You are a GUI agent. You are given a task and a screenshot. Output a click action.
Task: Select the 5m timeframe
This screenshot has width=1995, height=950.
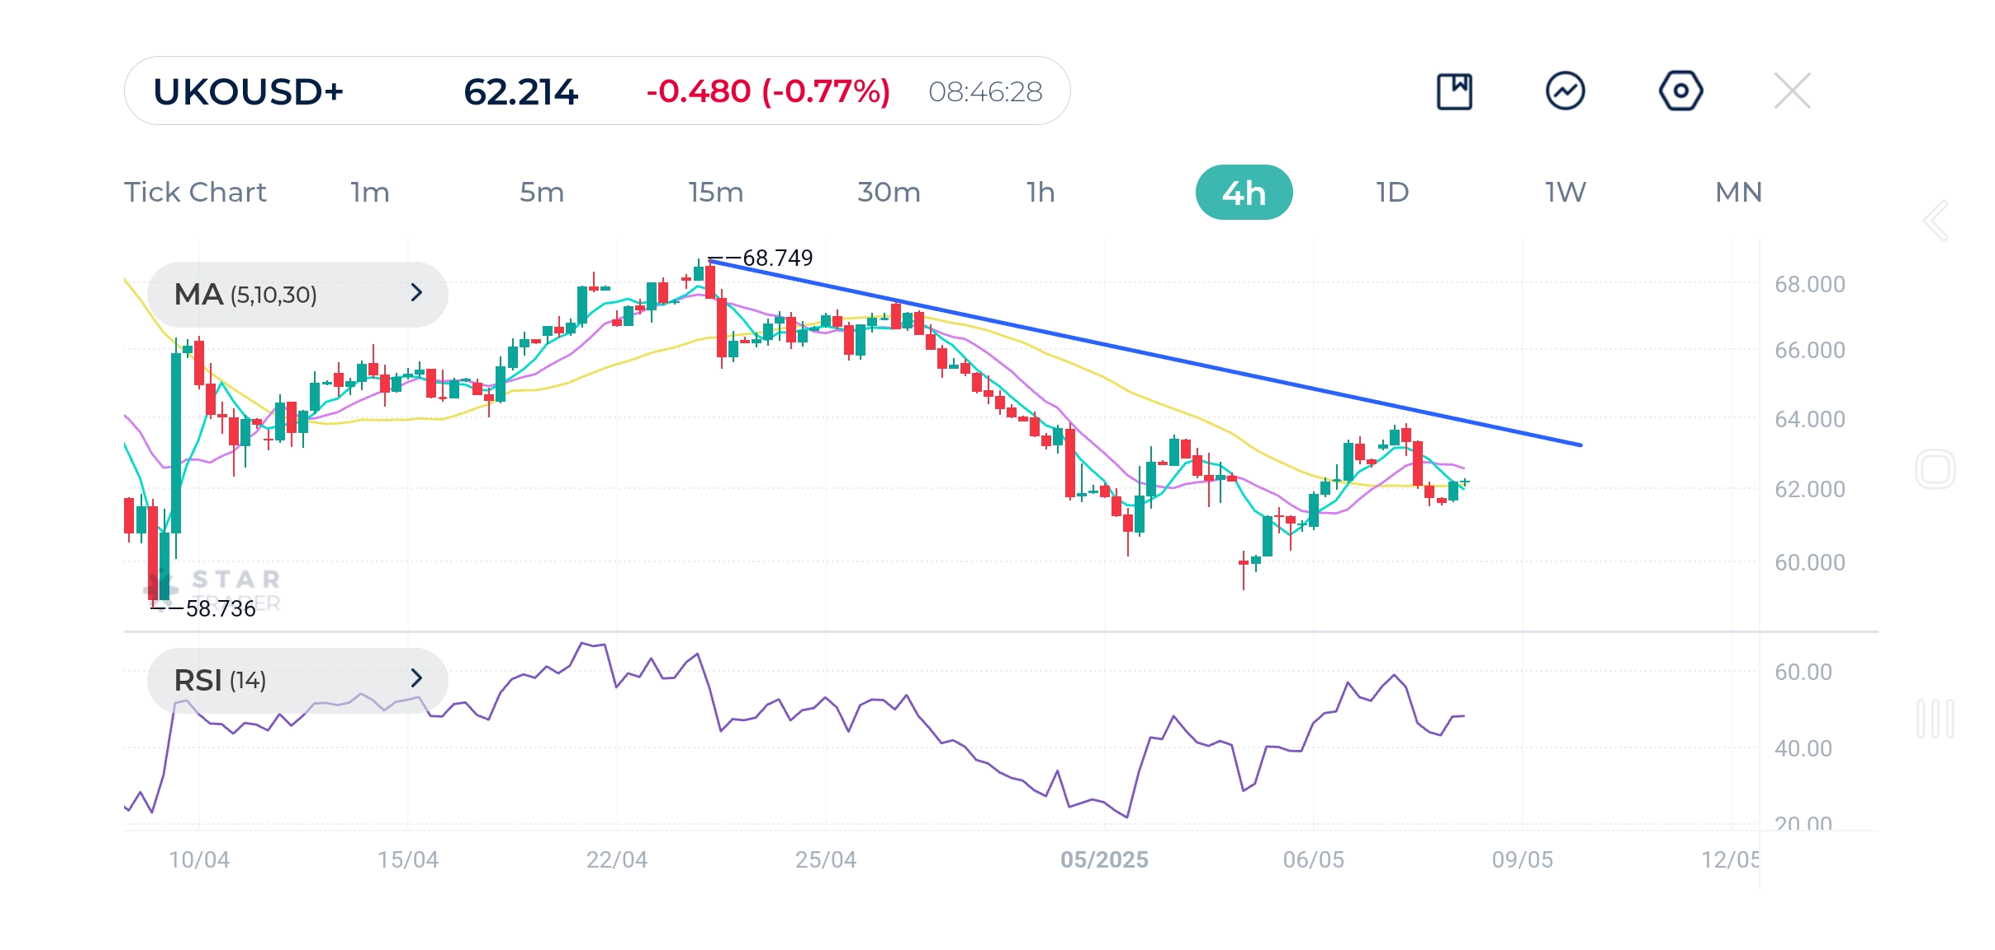pos(541,192)
